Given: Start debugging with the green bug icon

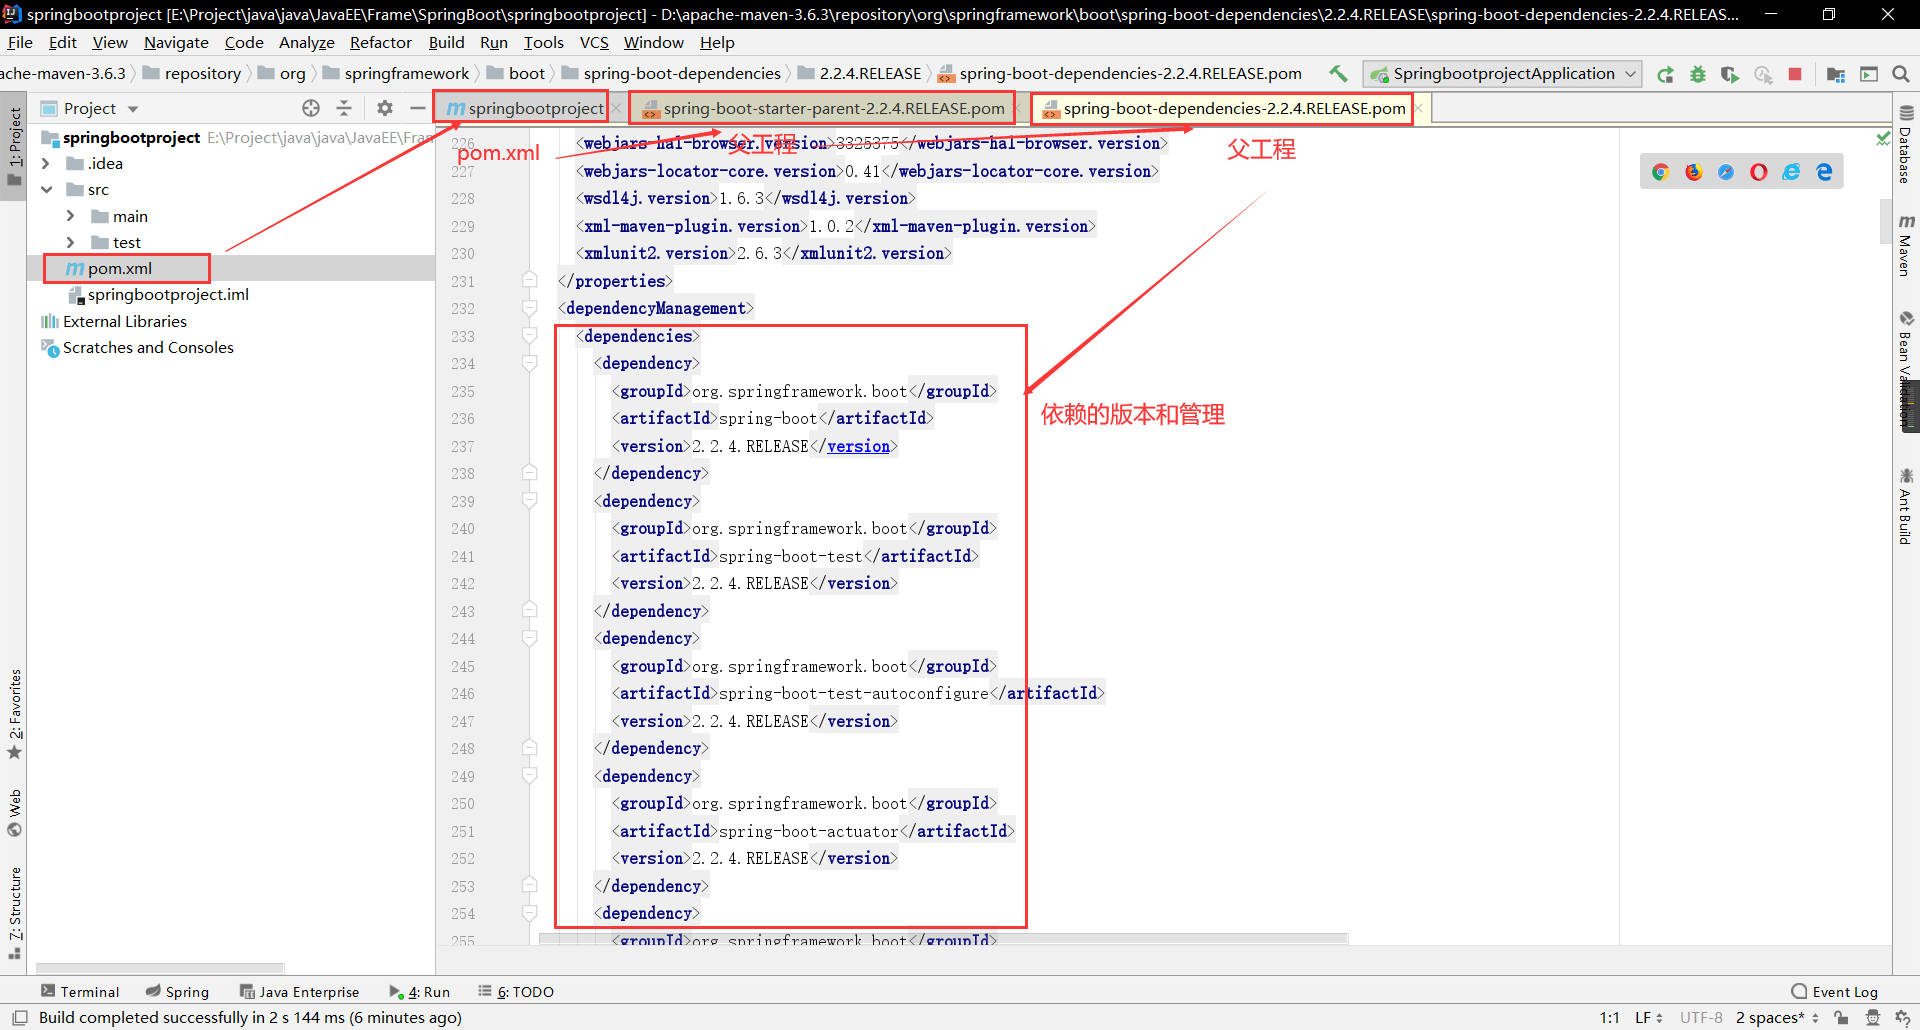Looking at the screenshot, I should (x=1698, y=74).
